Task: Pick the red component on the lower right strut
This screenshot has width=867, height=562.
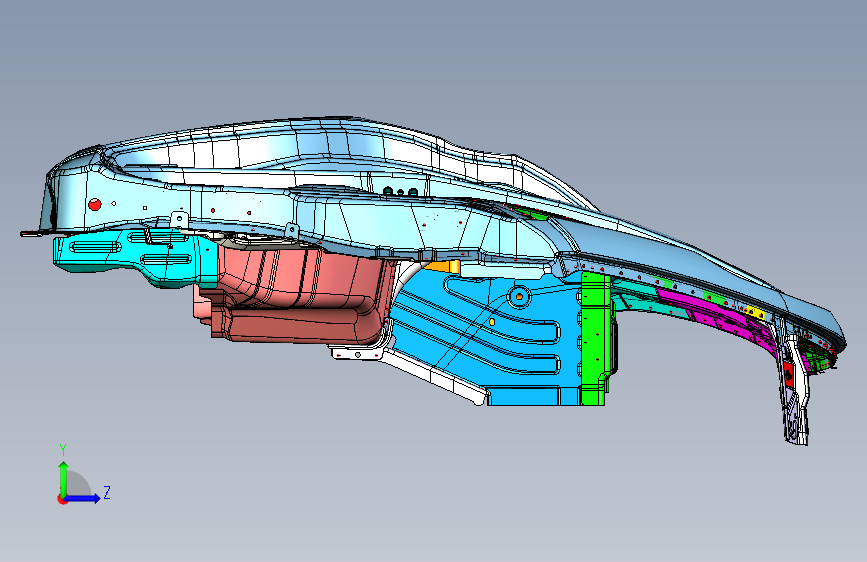Action: pos(788,374)
